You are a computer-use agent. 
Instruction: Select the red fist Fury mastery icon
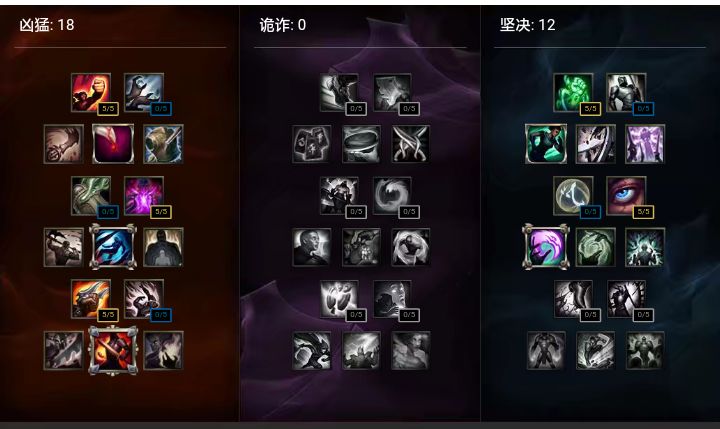tap(90, 92)
